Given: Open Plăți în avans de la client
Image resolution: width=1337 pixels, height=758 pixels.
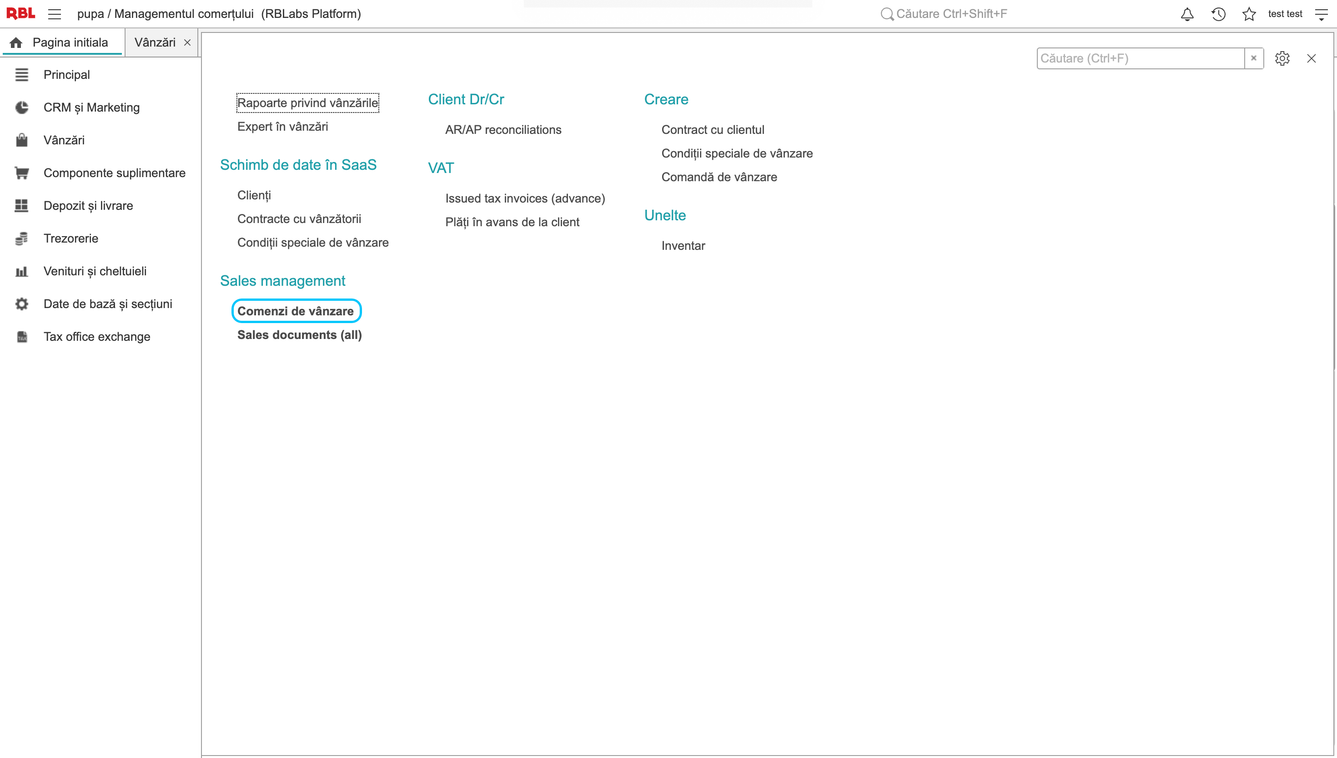Looking at the screenshot, I should coord(512,222).
